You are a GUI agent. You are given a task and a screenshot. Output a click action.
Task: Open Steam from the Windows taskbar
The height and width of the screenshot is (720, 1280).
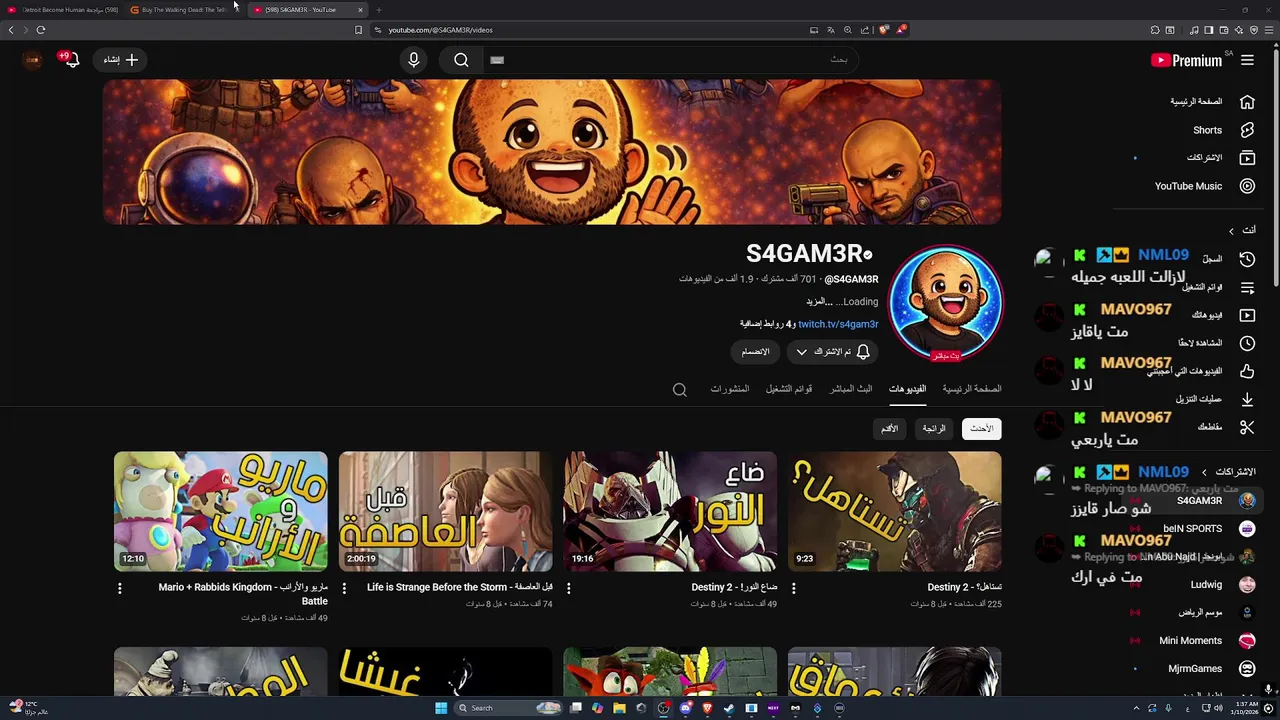729,708
